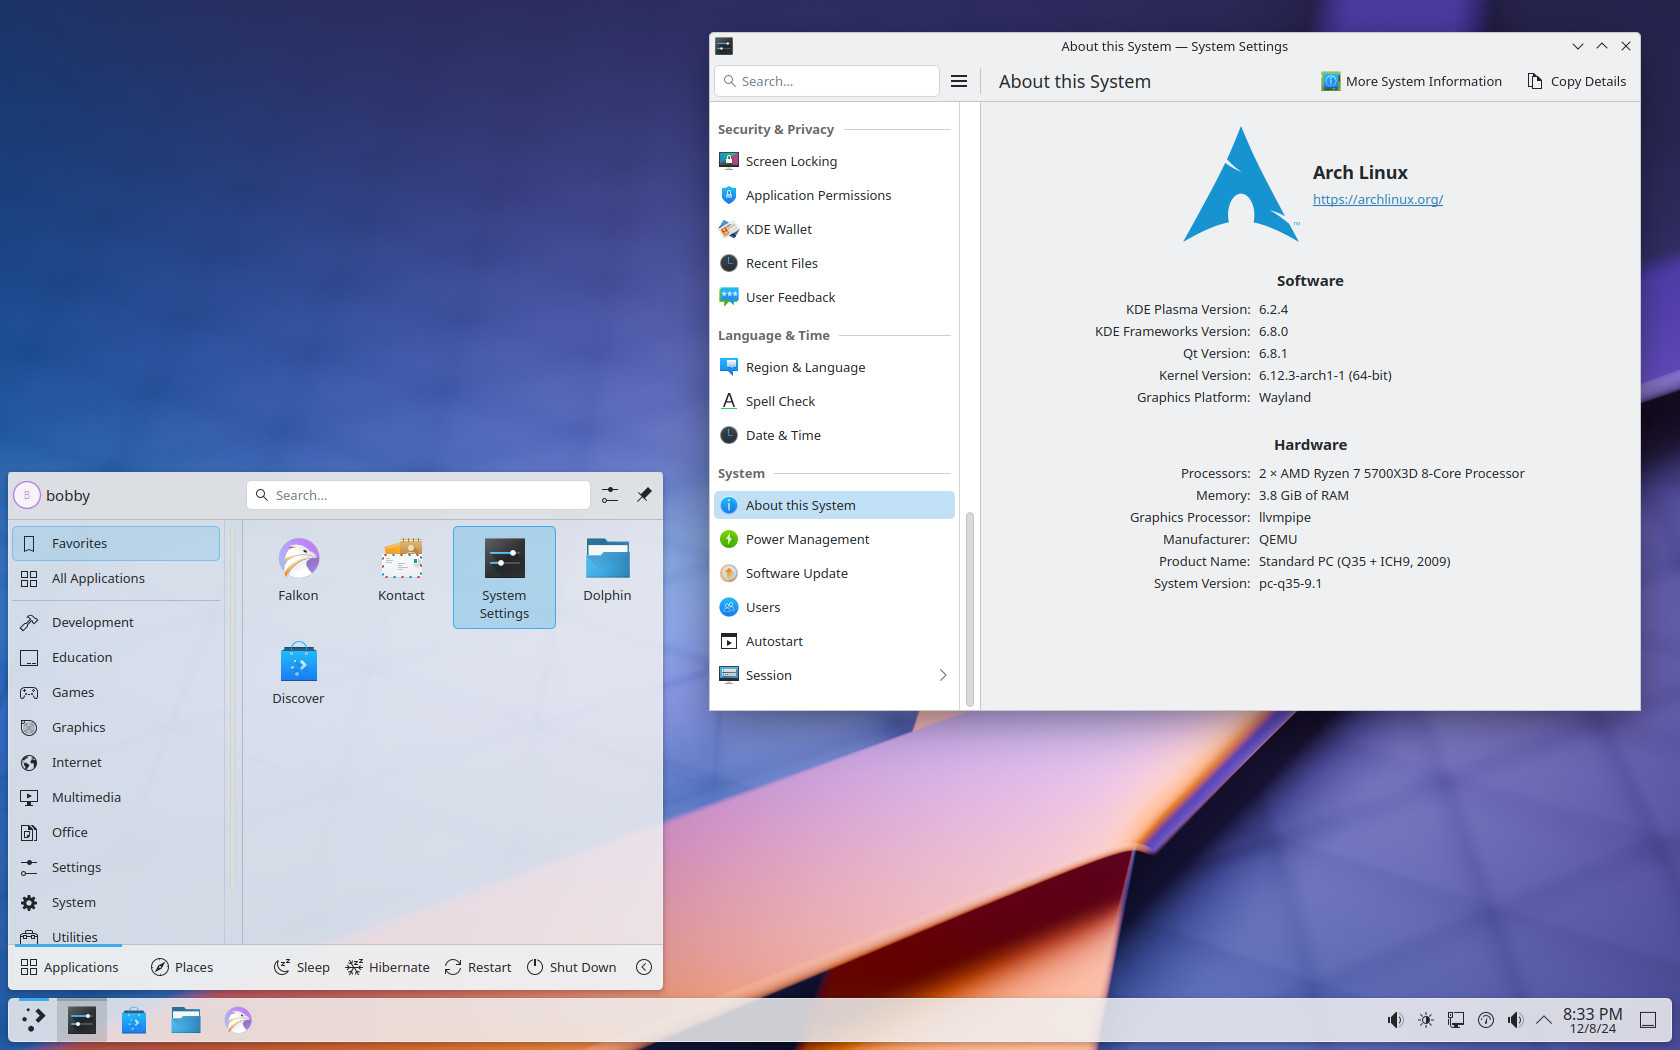
Task: Click the bobby user avatar
Action: 27,495
